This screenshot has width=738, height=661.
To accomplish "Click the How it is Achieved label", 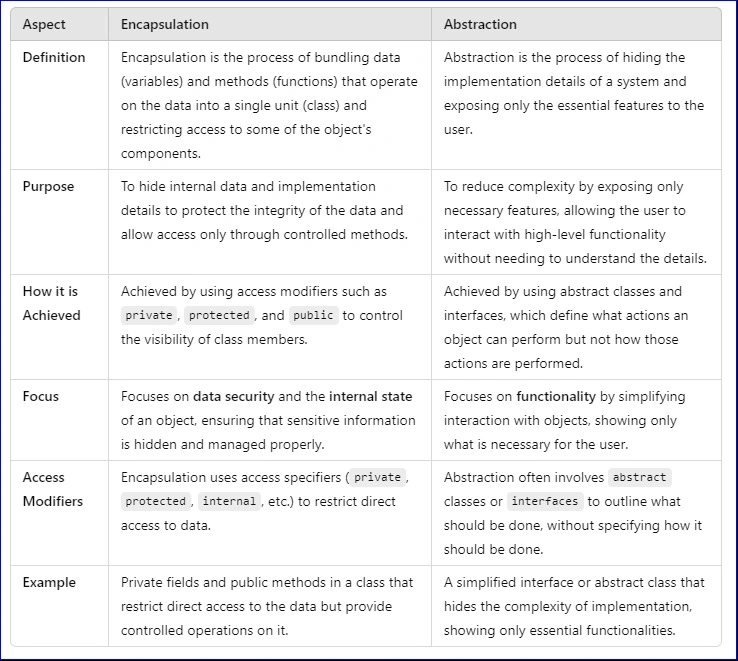I will pos(52,303).
